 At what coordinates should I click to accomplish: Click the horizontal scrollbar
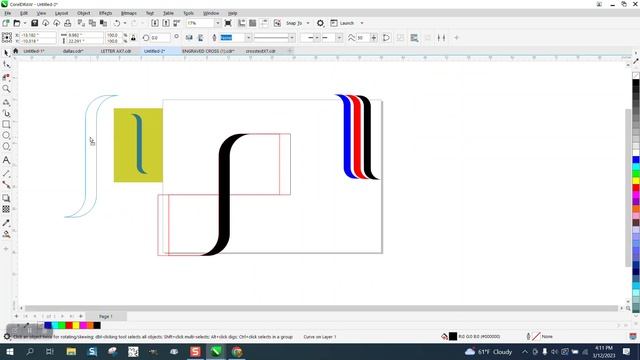tap(321, 308)
